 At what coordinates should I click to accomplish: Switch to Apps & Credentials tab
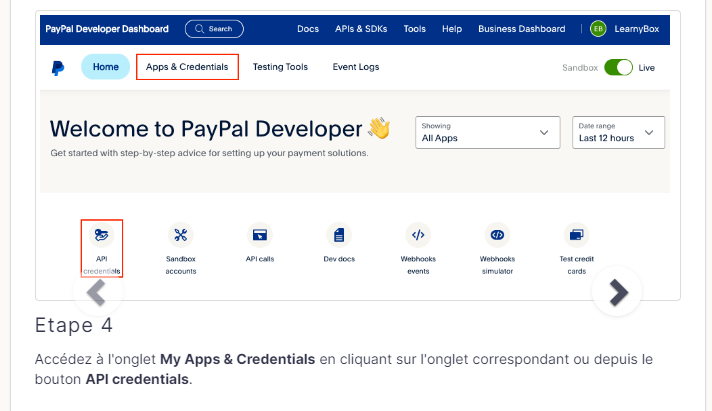[x=187, y=67]
